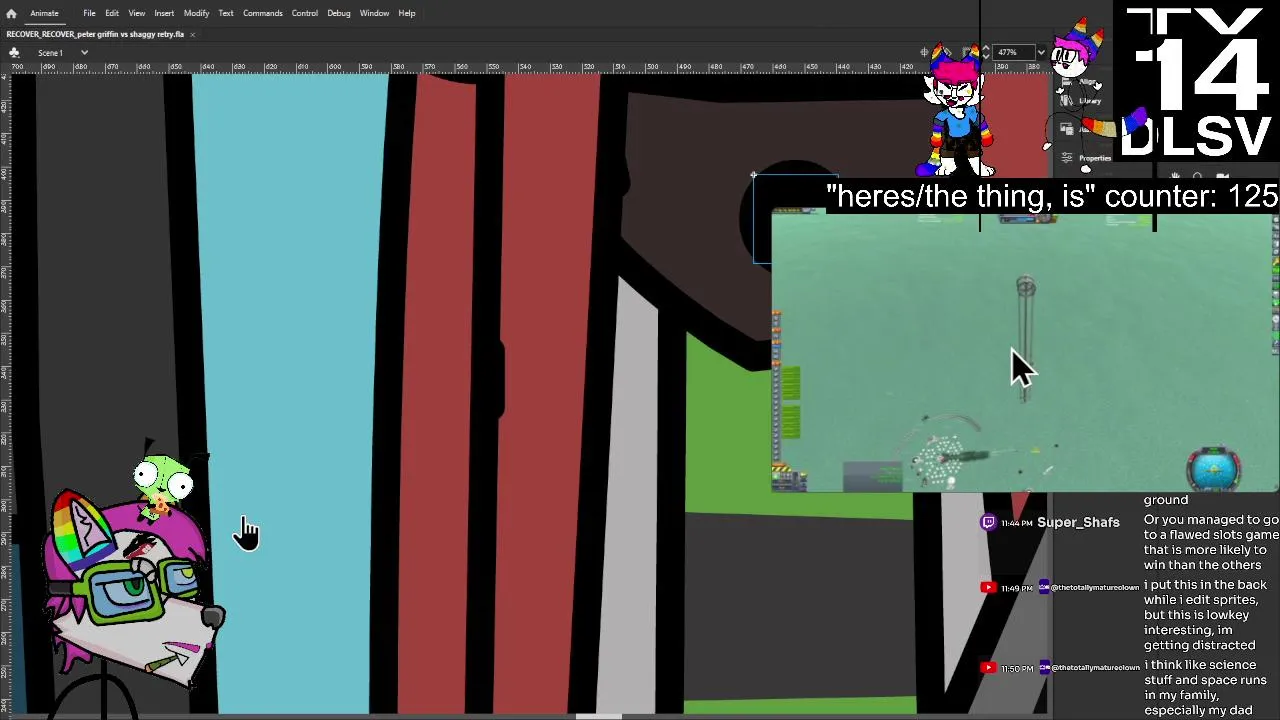Click the Super_Shafs username in chat
The height and width of the screenshot is (720, 1280).
click(1078, 522)
